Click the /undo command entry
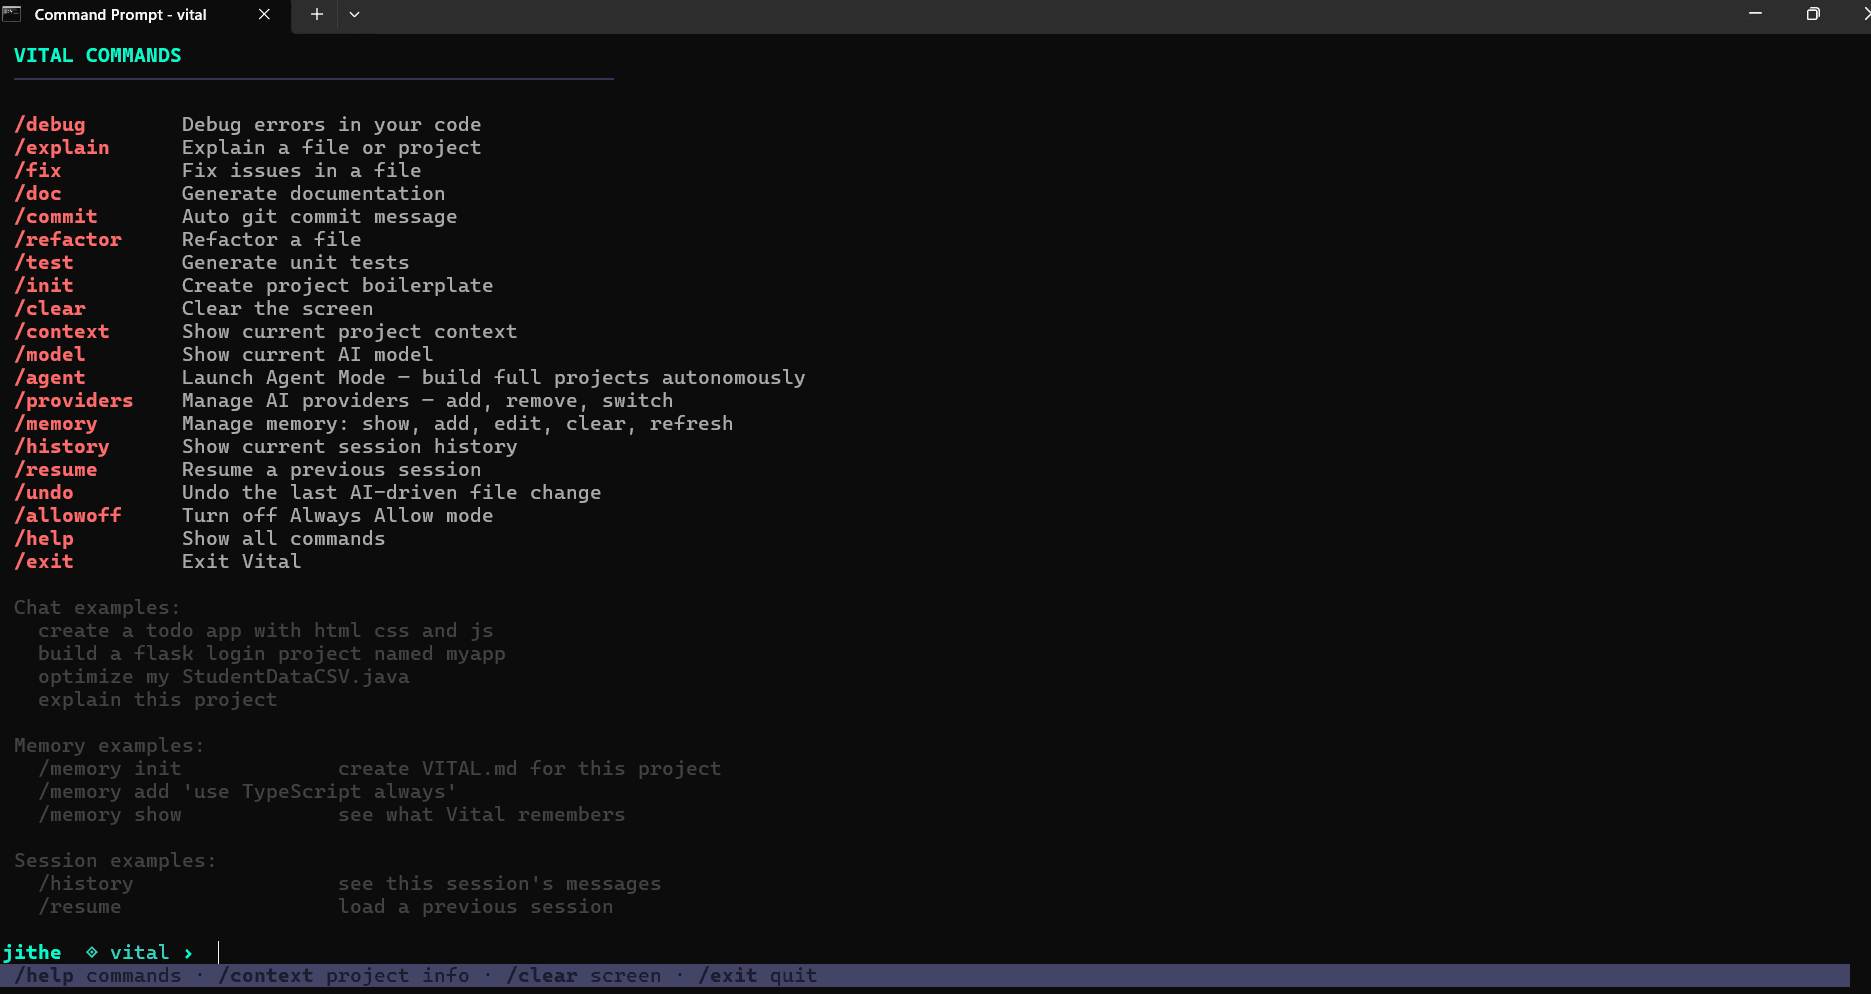Viewport: 1871px width, 994px height. 44,492
